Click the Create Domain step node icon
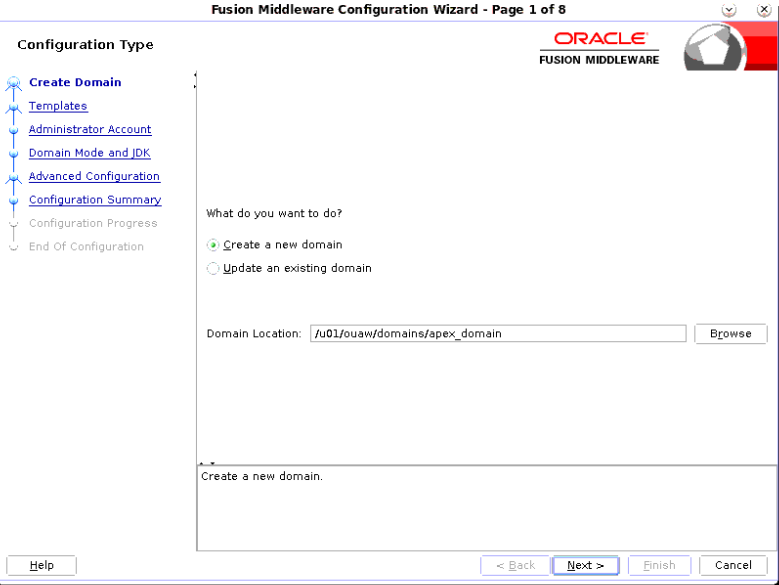Image resolution: width=779 pixels, height=585 pixels. point(13,83)
